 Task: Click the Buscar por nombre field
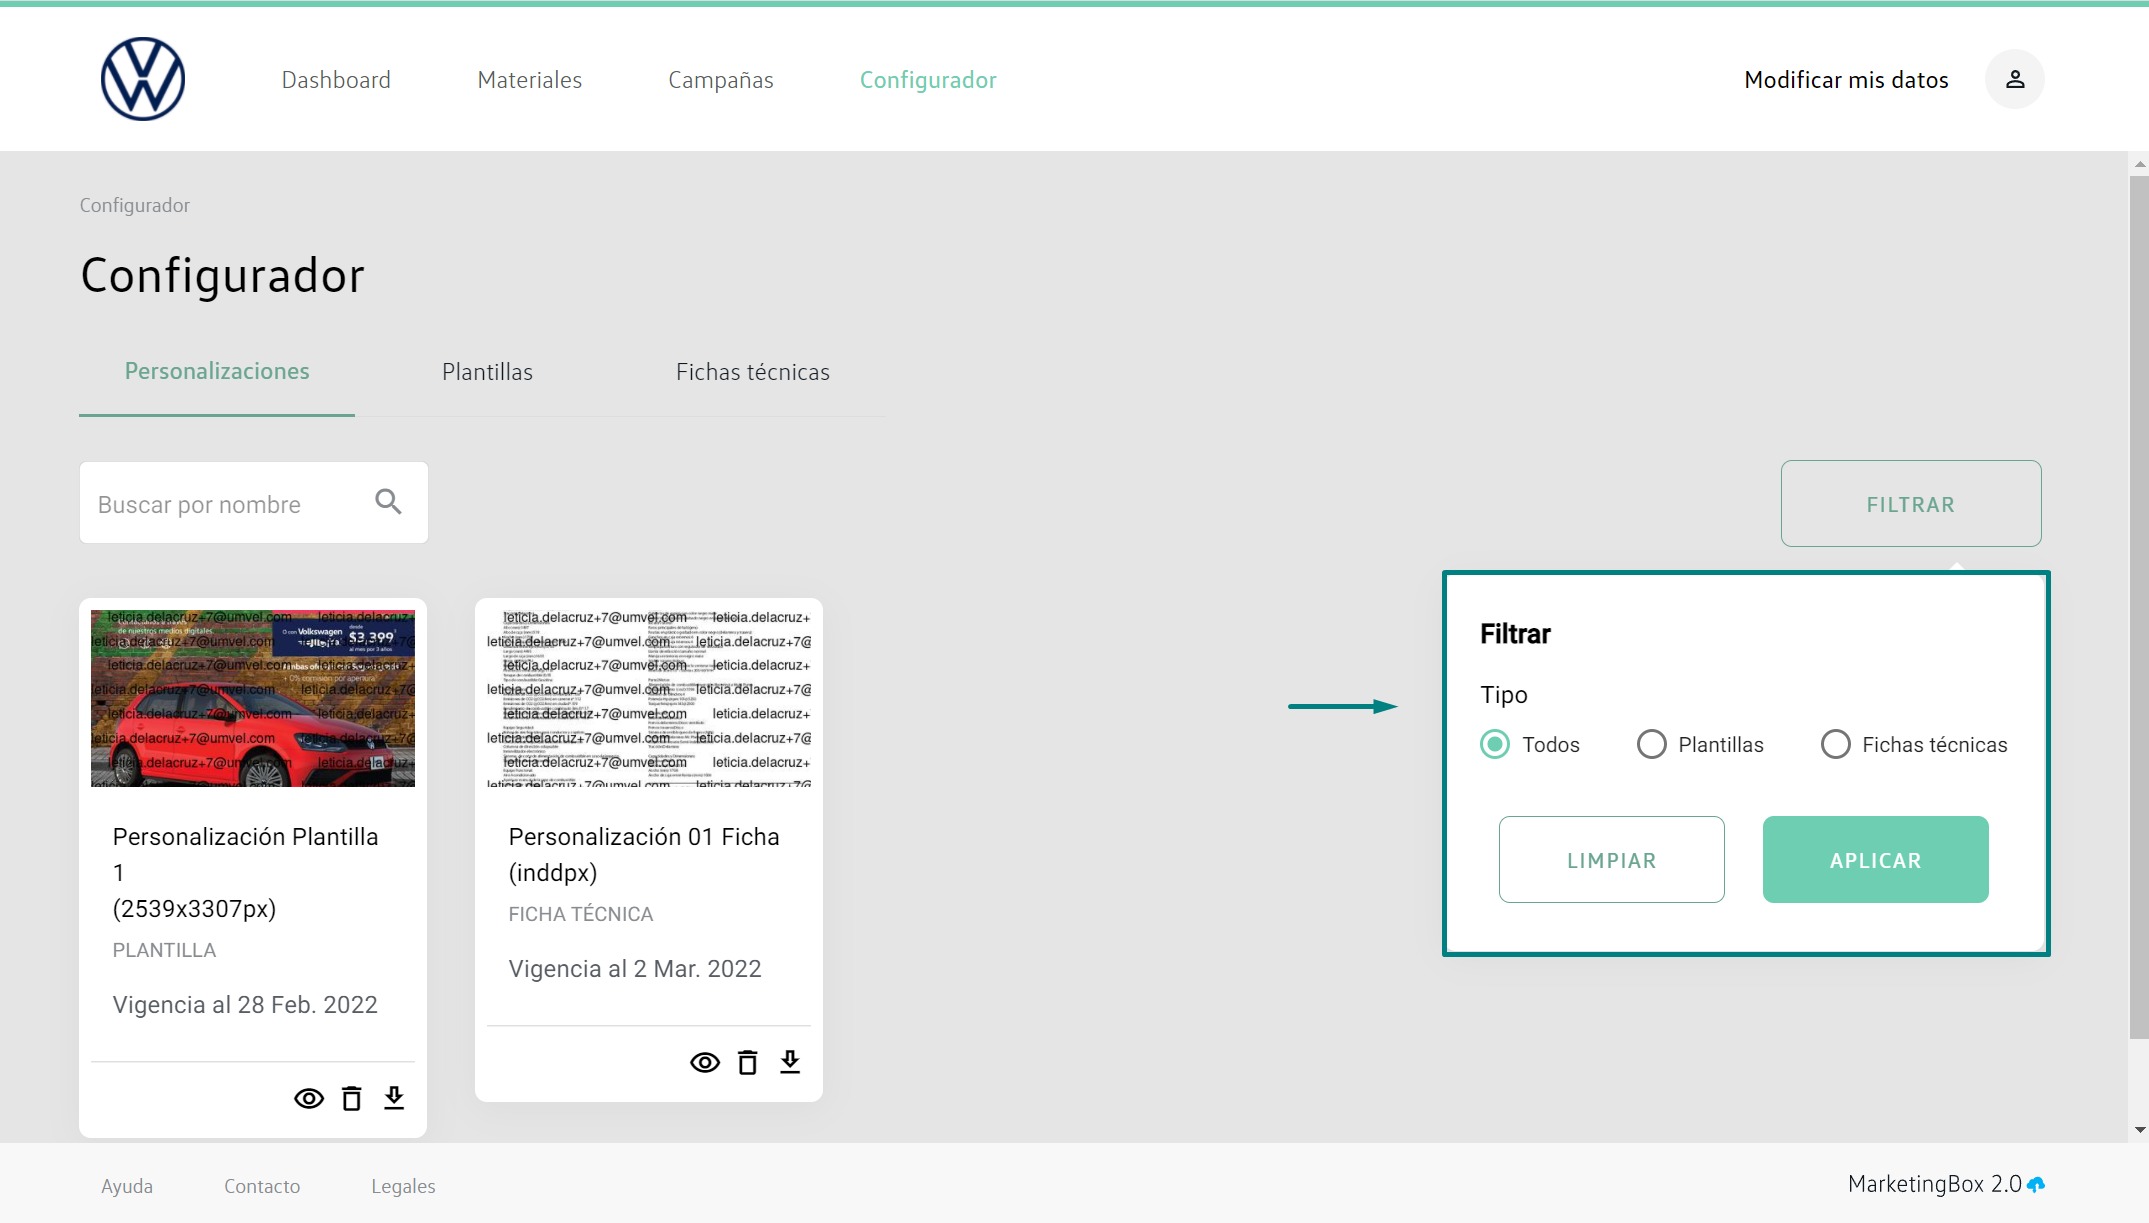(x=225, y=504)
